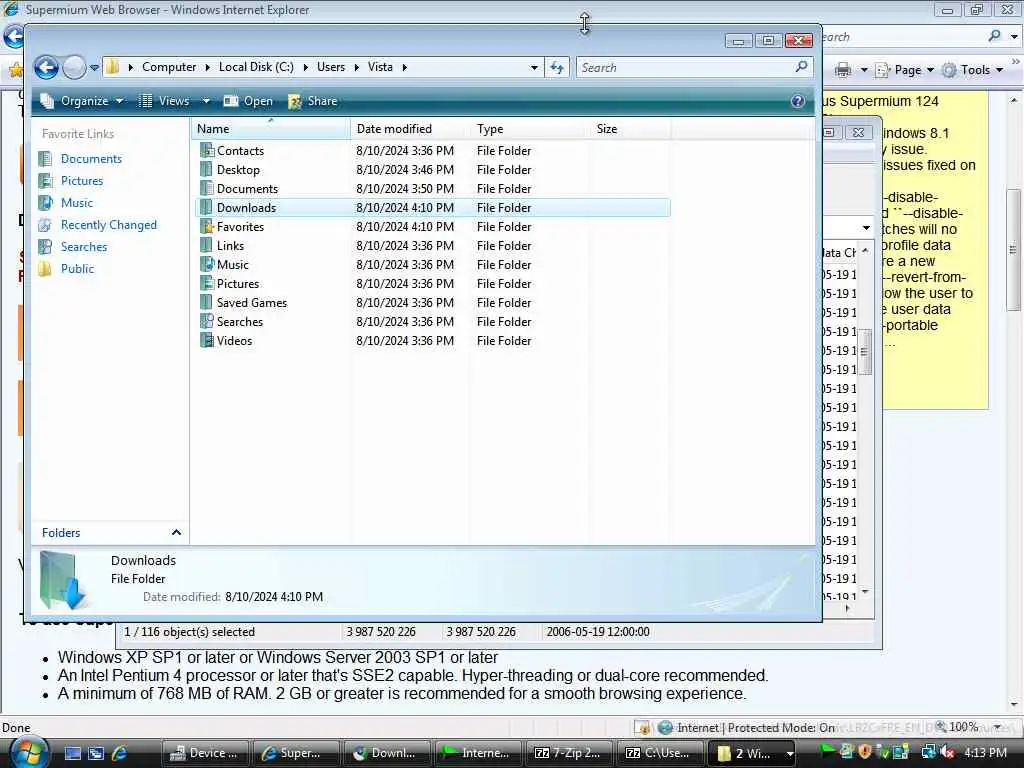1024x768 pixels.
Task: Click the Internet Explorer zoom level 100%
Action: point(963,727)
